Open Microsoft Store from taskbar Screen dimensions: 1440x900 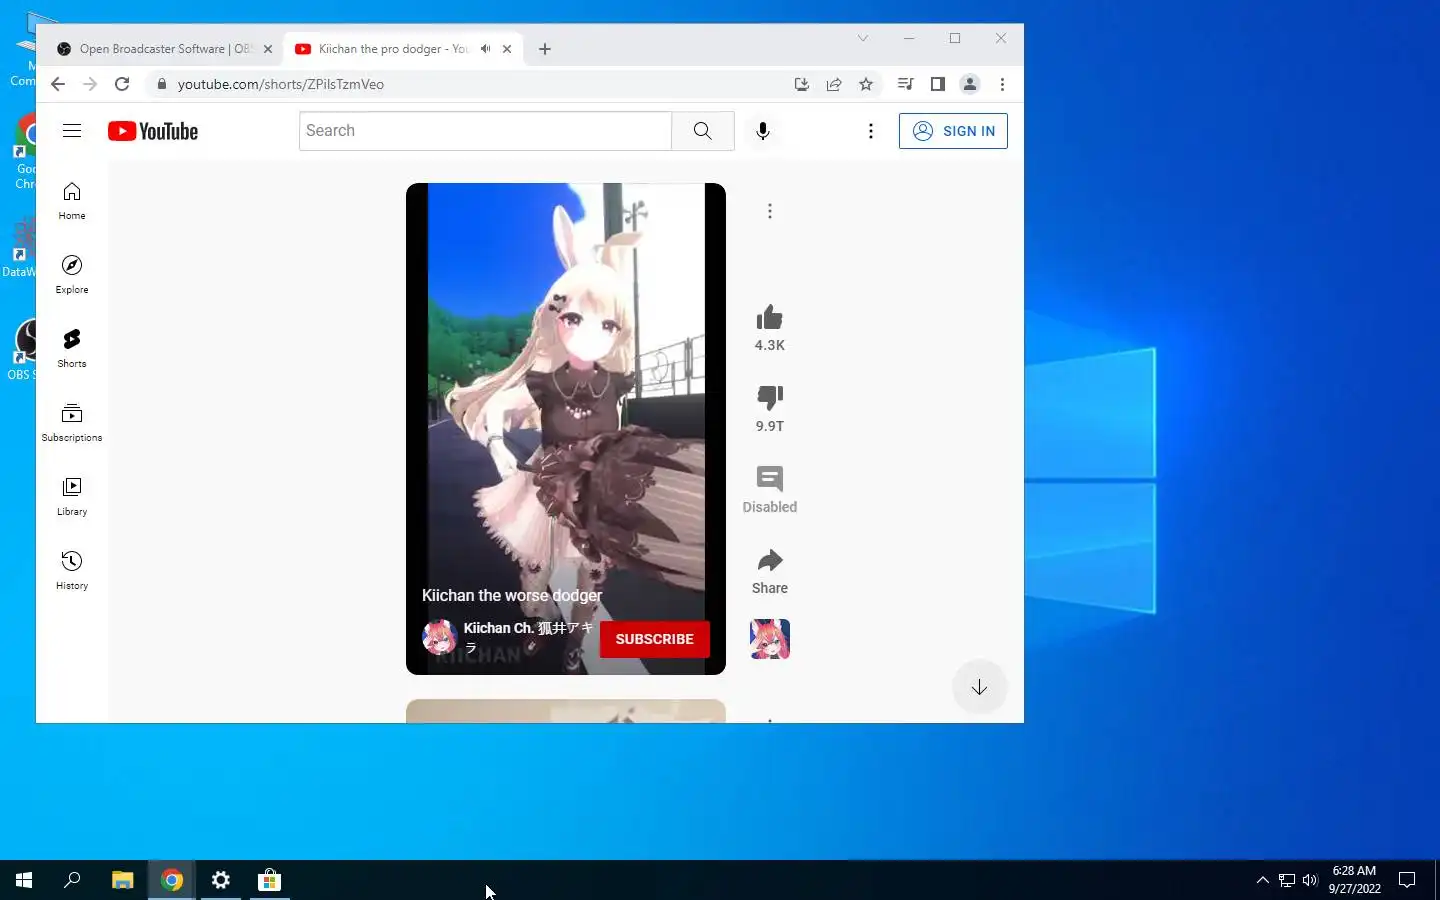coord(270,880)
